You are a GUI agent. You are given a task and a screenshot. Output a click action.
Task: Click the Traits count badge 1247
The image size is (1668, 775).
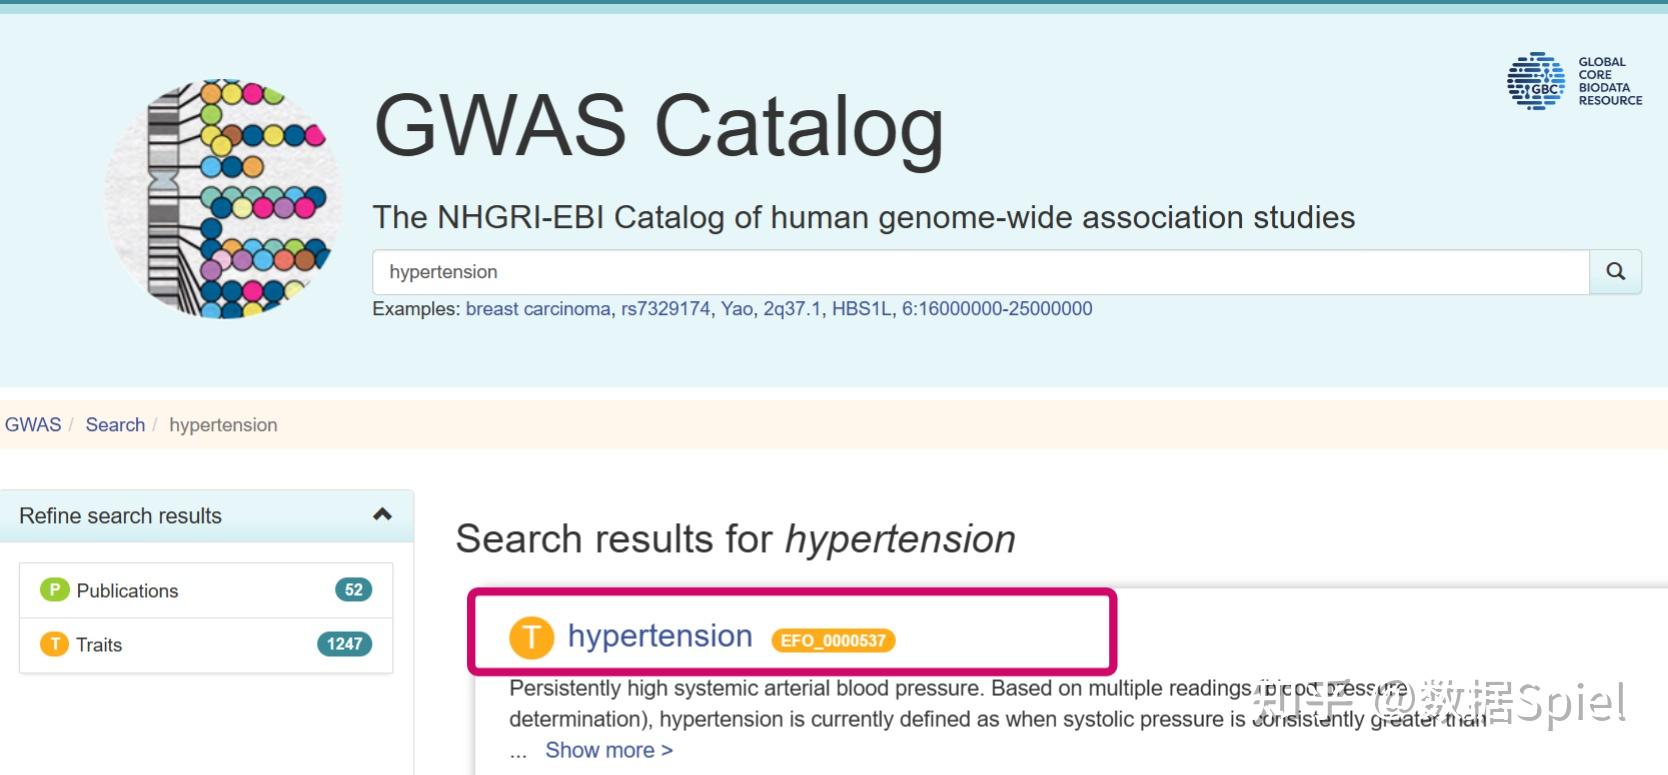coord(344,644)
